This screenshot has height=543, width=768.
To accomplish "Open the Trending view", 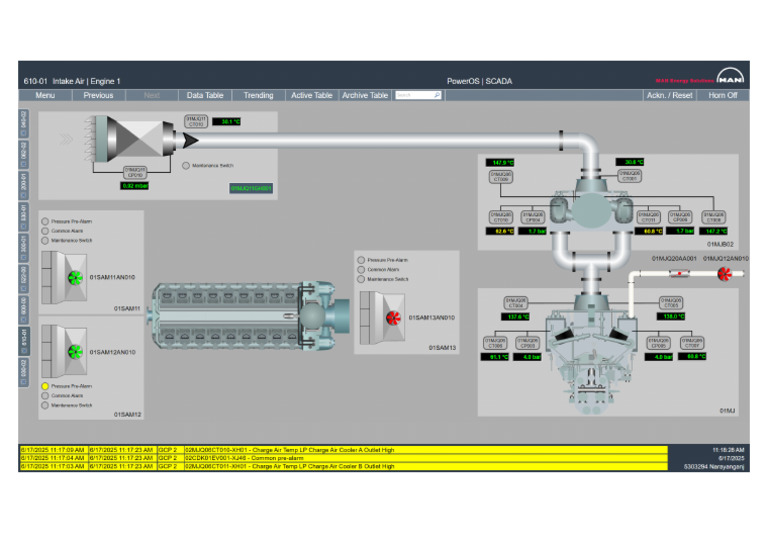I will (x=258, y=95).
